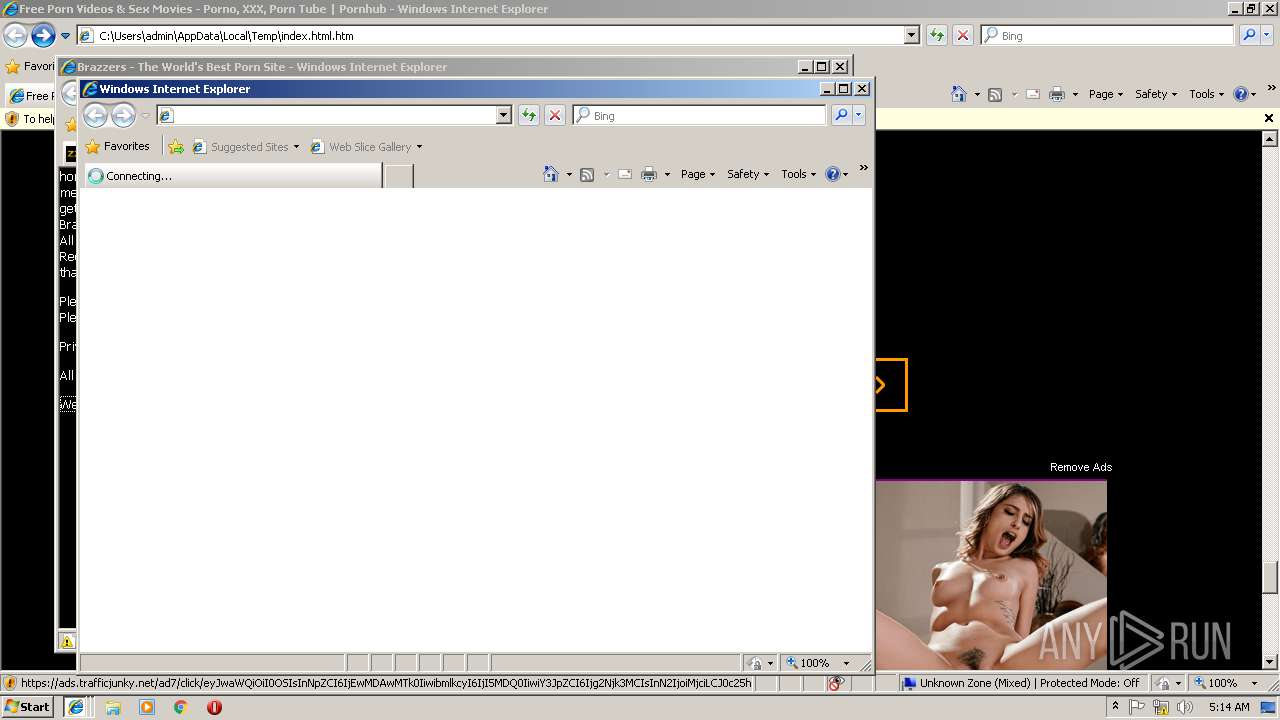1280x720 pixels.
Task: Open Page menu in front IE window
Action: 698,174
